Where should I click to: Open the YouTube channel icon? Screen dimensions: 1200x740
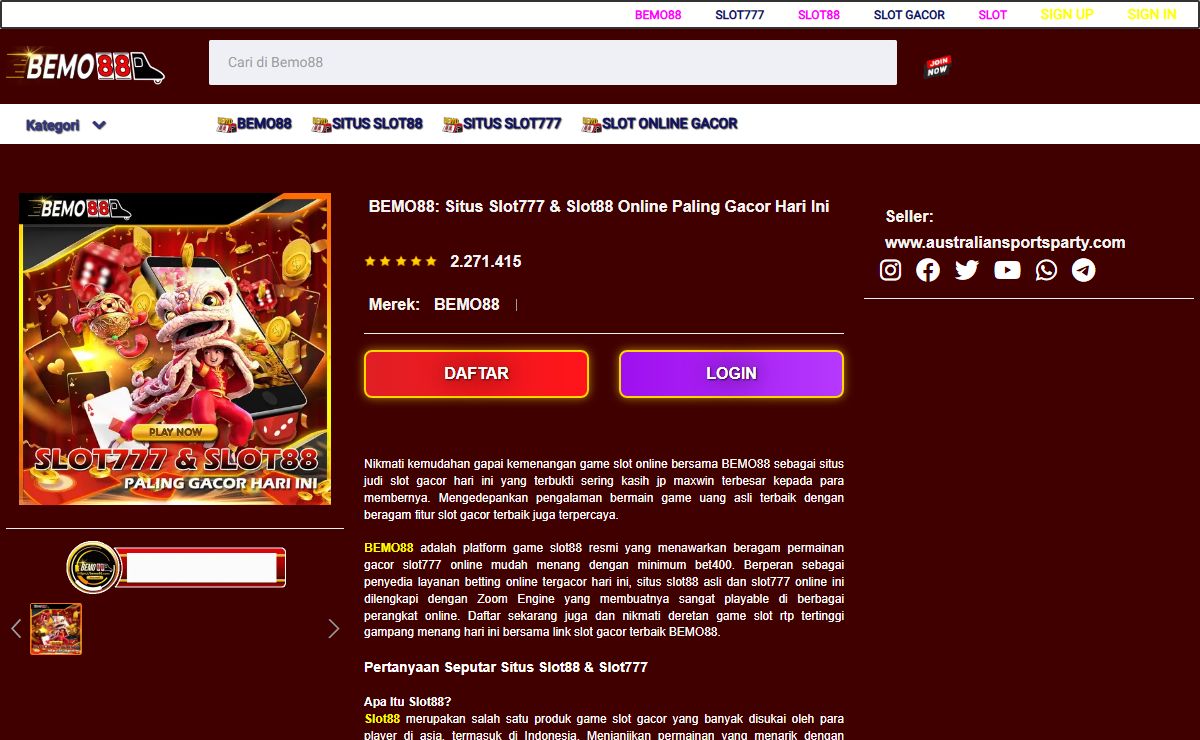(1007, 270)
